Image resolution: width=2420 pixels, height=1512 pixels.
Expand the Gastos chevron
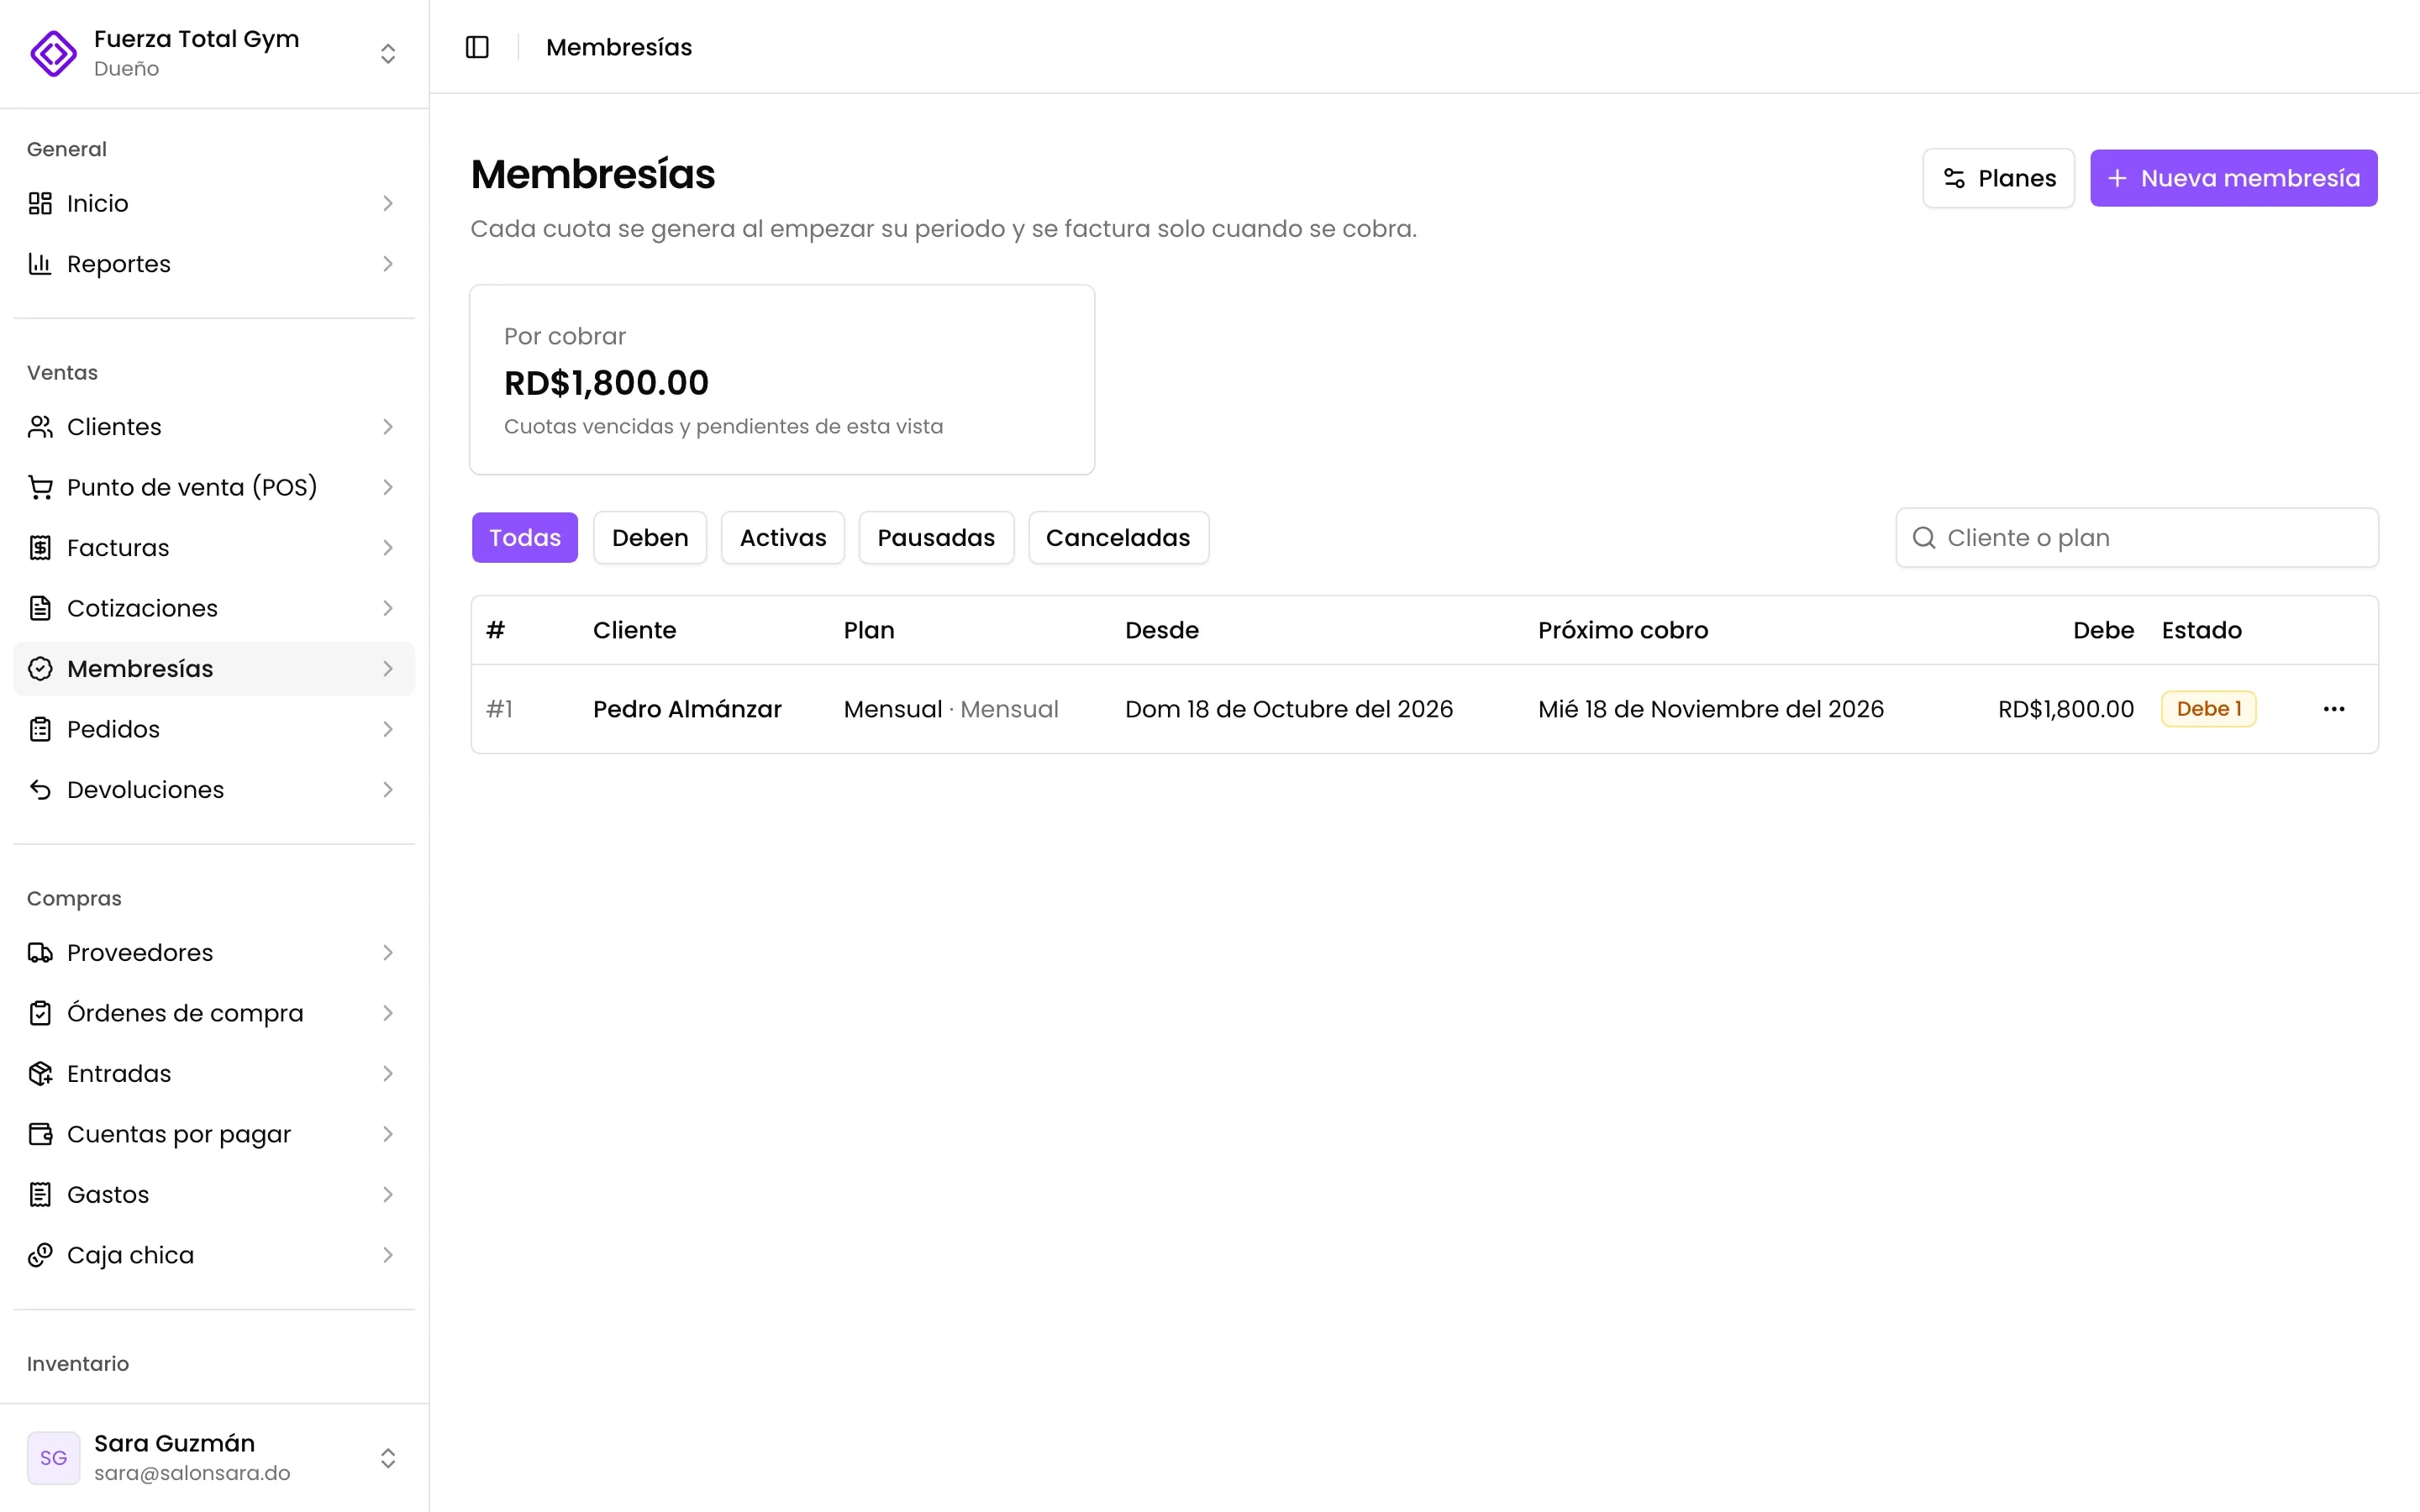[x=388, y=1195]
